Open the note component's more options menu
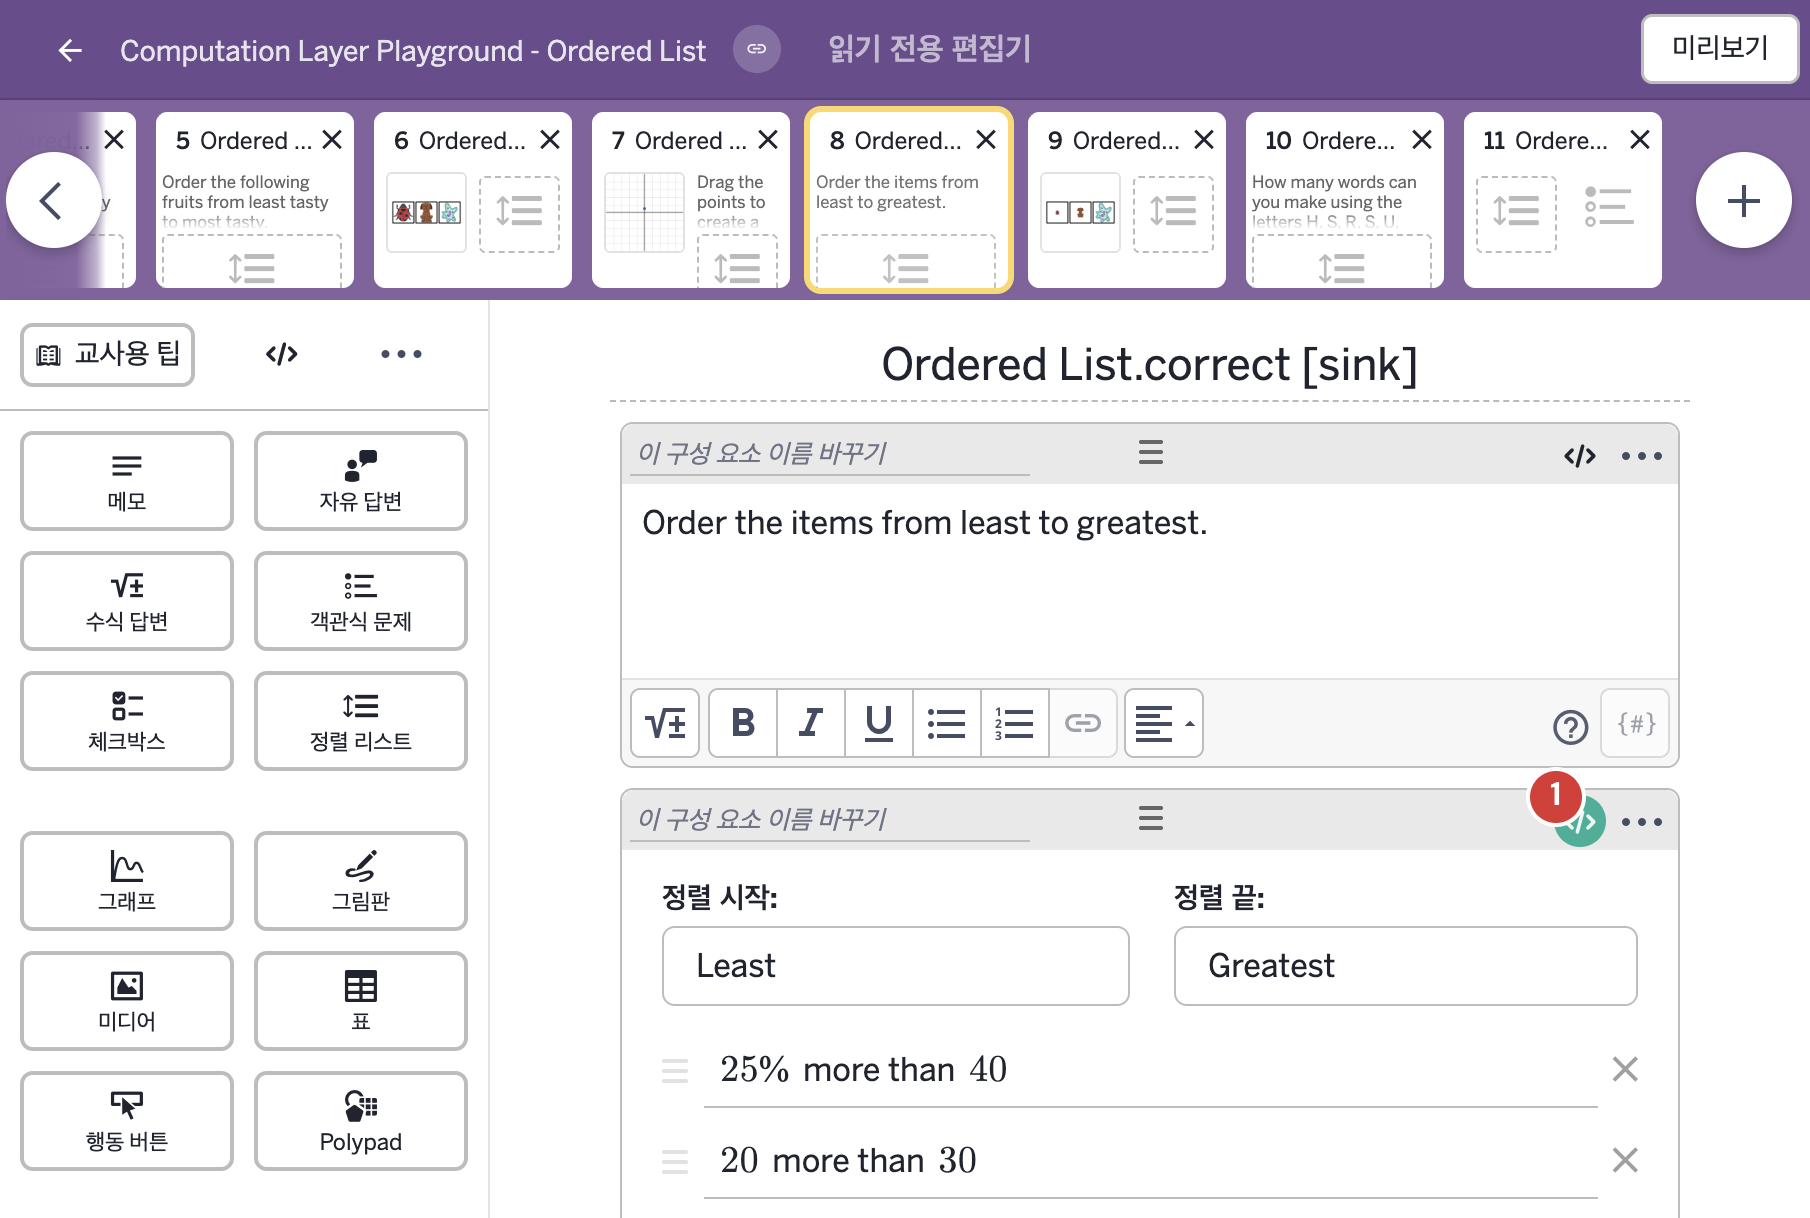This screenshot has width=1810, height=1218. (x=1642, y=456)
